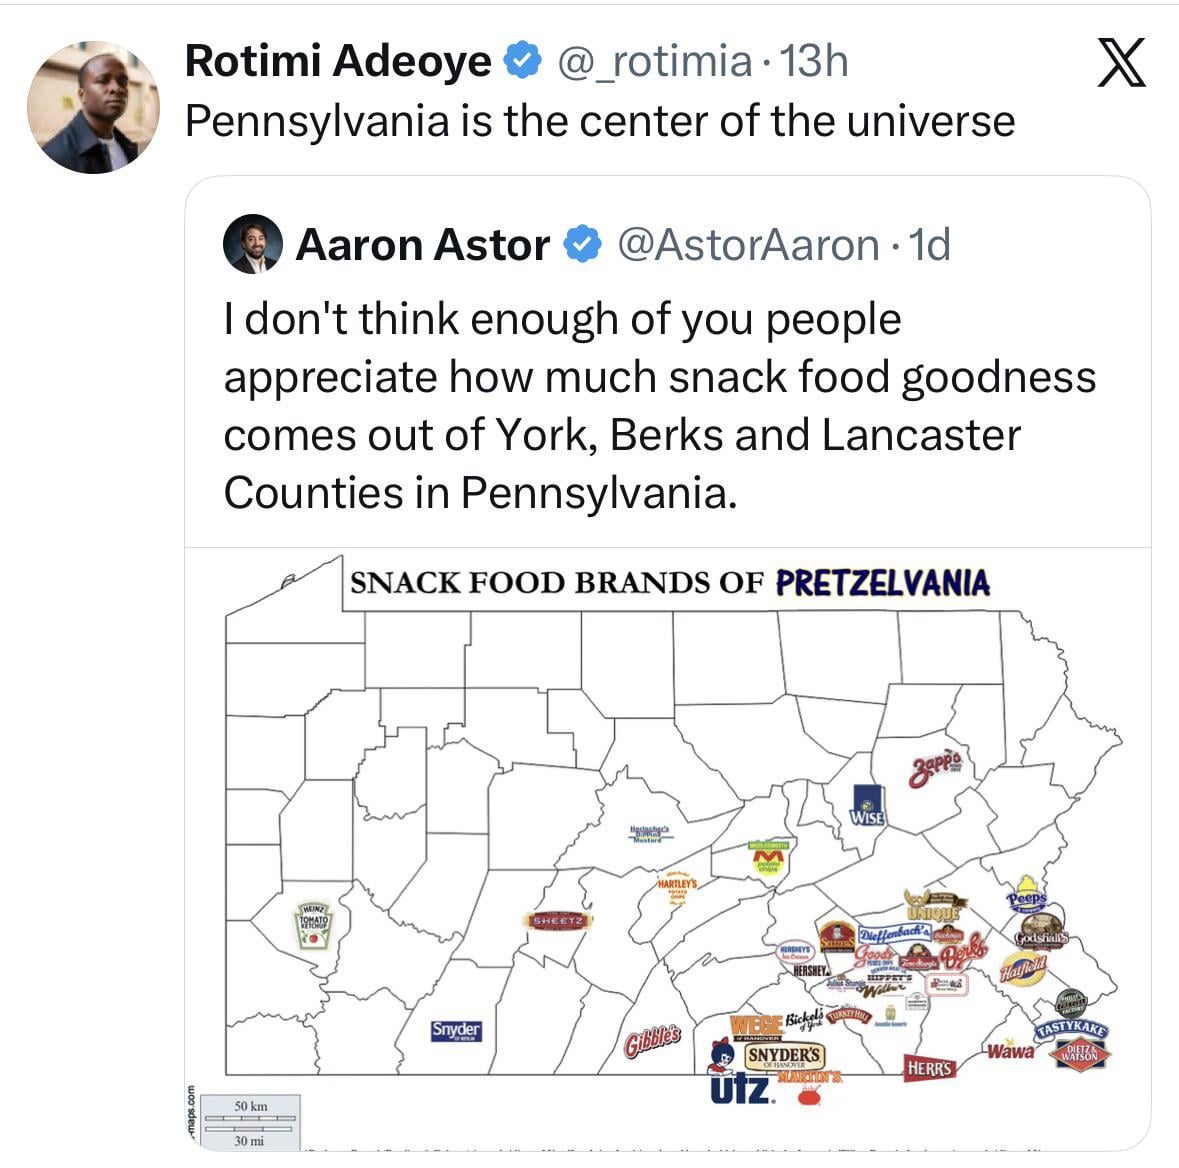Click the Heinz Tomato Ketchup logo
The image size is (1179, 1168).
[x=314, y=925]
